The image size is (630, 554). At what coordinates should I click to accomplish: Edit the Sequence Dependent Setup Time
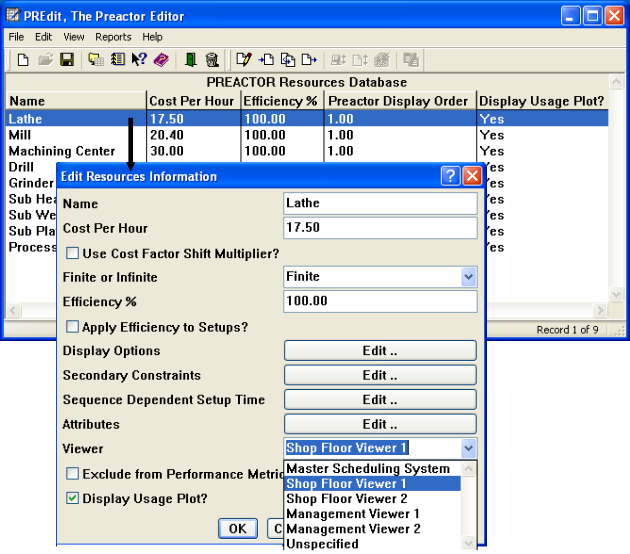tap(380, 400)
